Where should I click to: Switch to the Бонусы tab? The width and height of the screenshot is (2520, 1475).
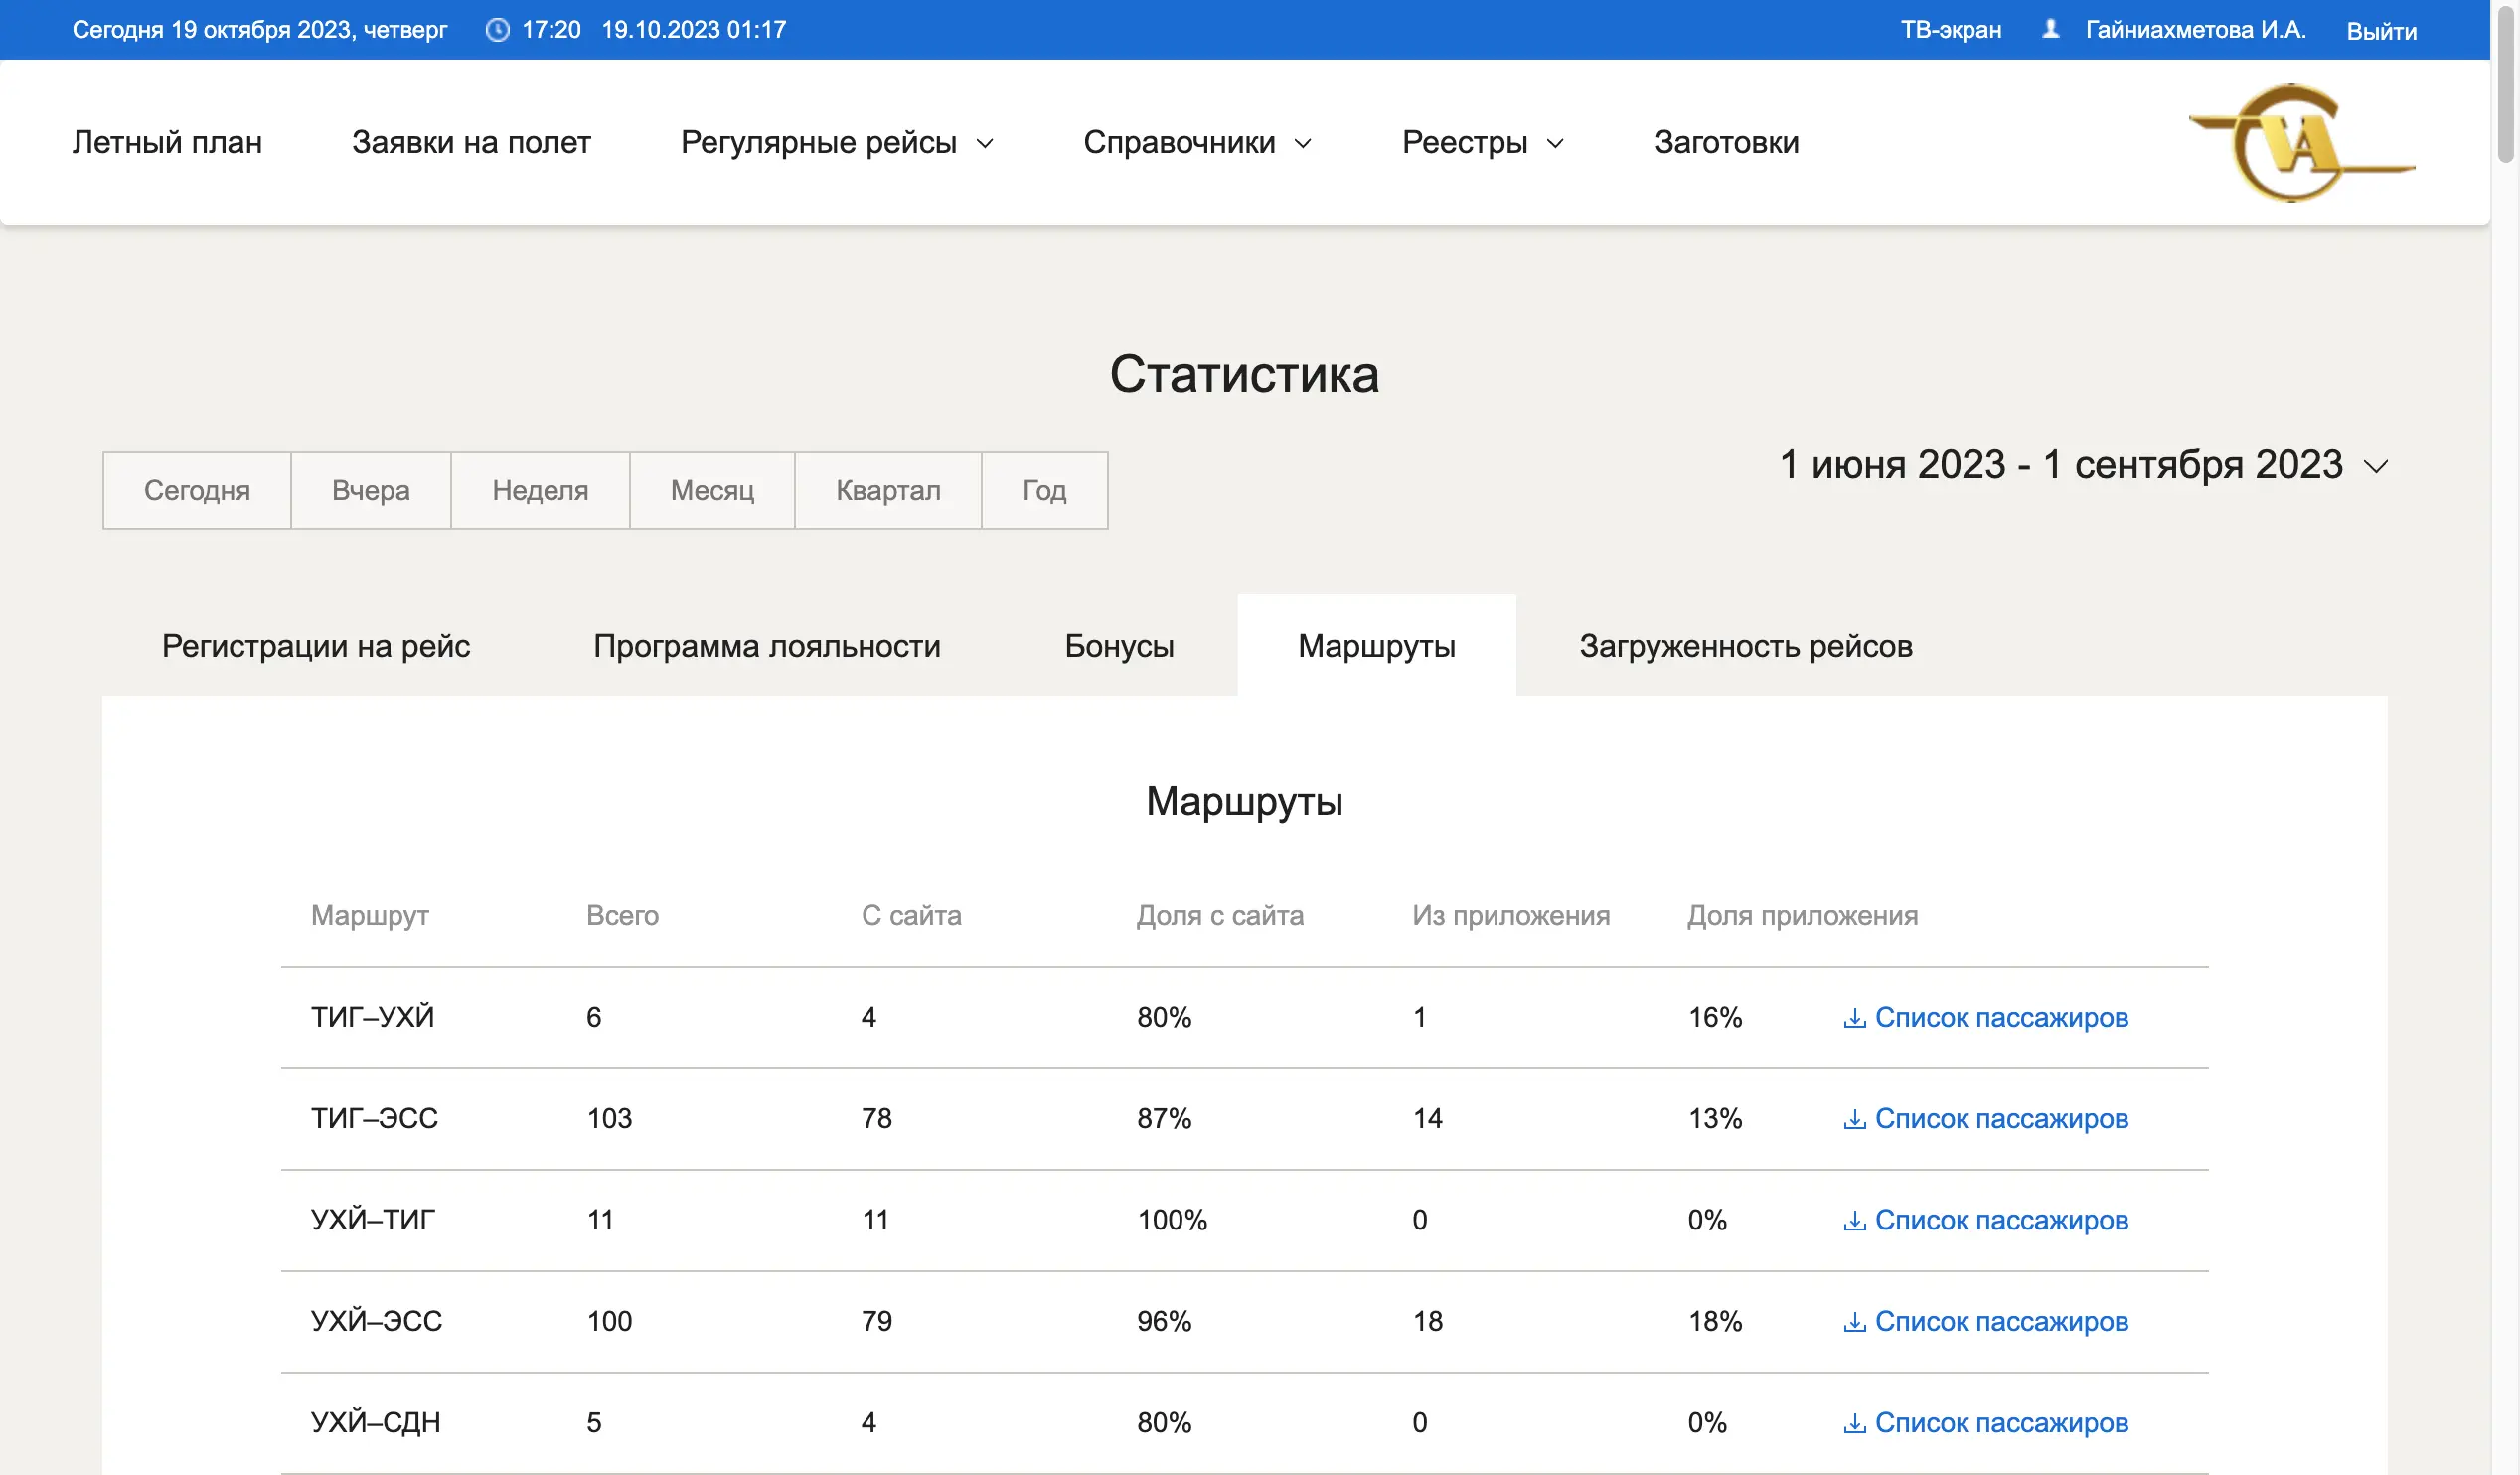pos(1119,645)
